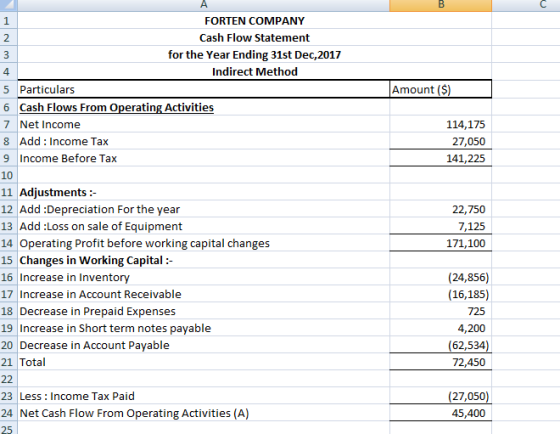Click 'Increase in Inventory' label cell
Screen dimensions: 560x434
(x=204, y=277)
